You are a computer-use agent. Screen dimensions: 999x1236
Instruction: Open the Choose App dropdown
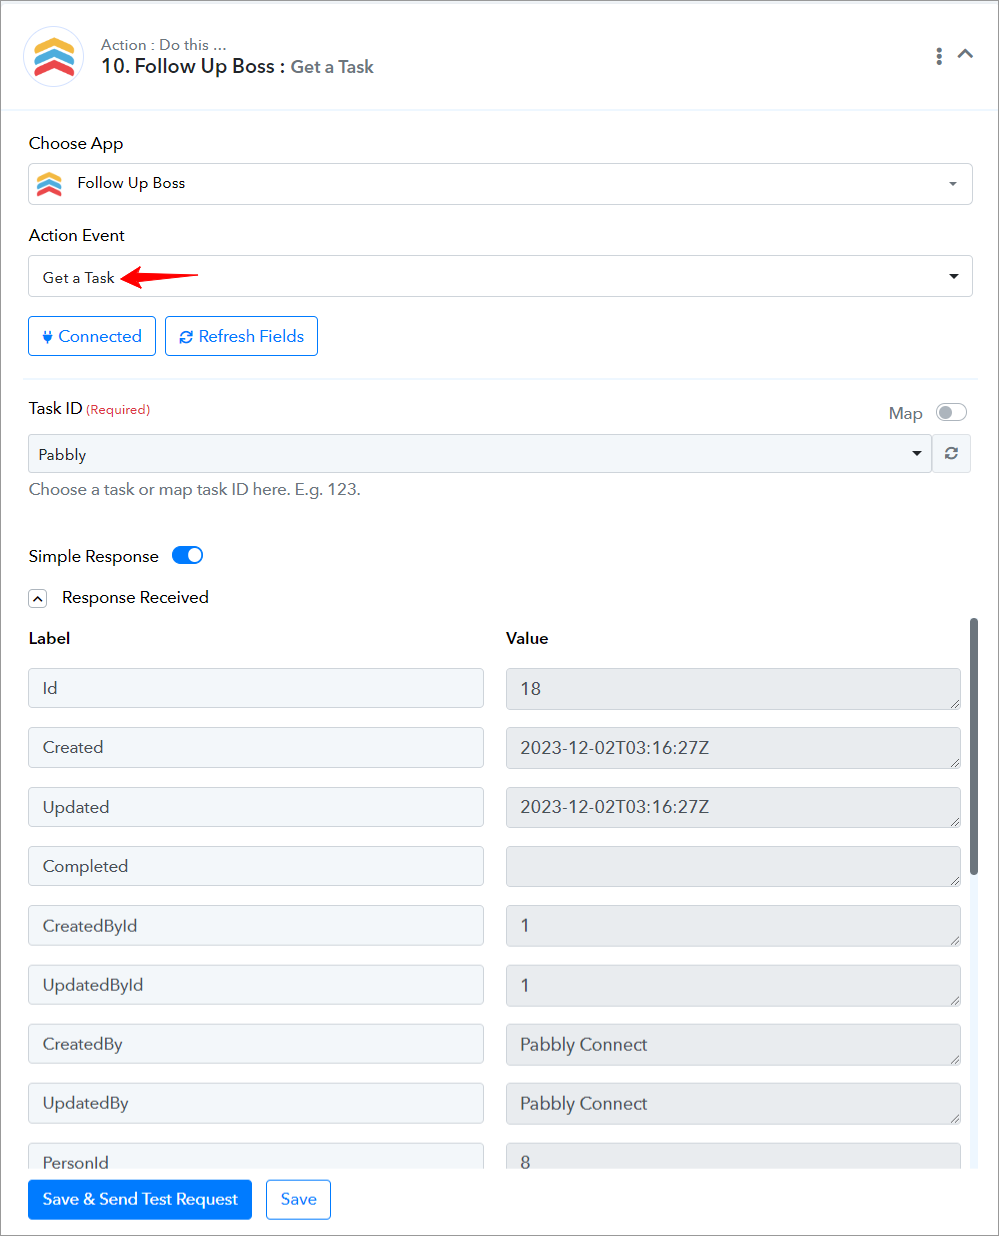click(x=500, y=184)
